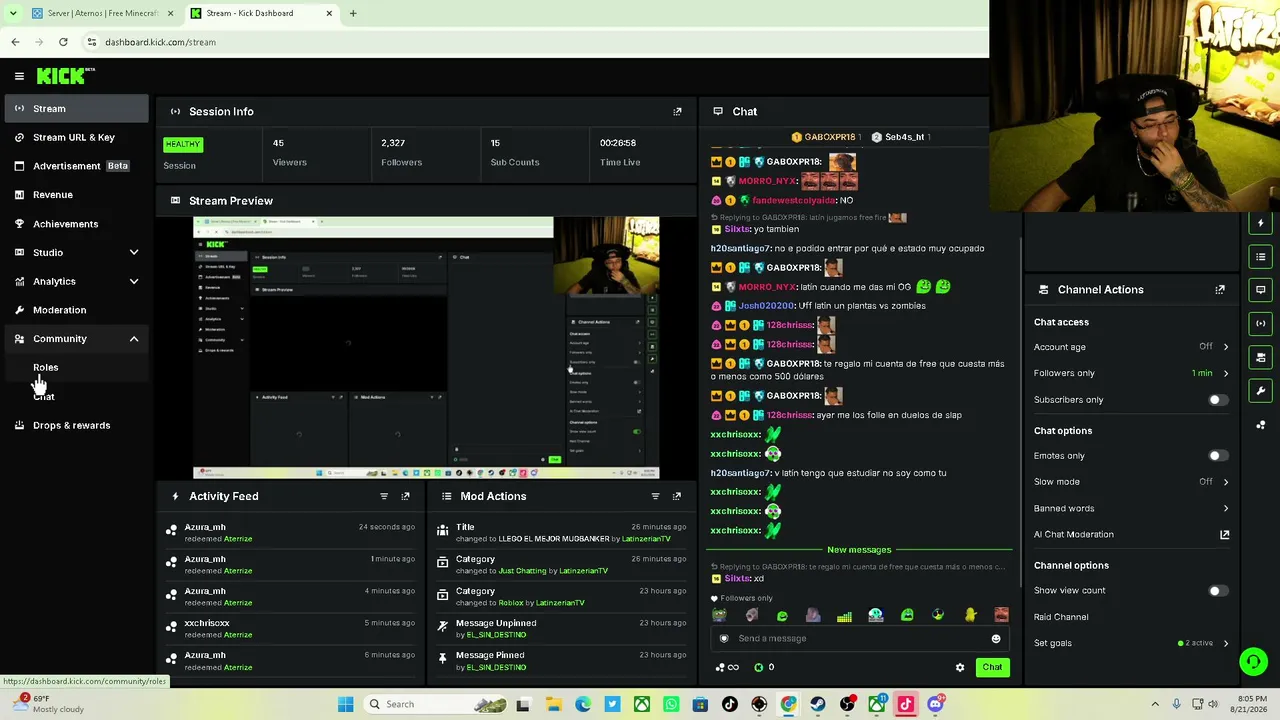Toggle Subscribers only chat
Viewport: 1280px width, 720px height.
tap(1216, 400)
